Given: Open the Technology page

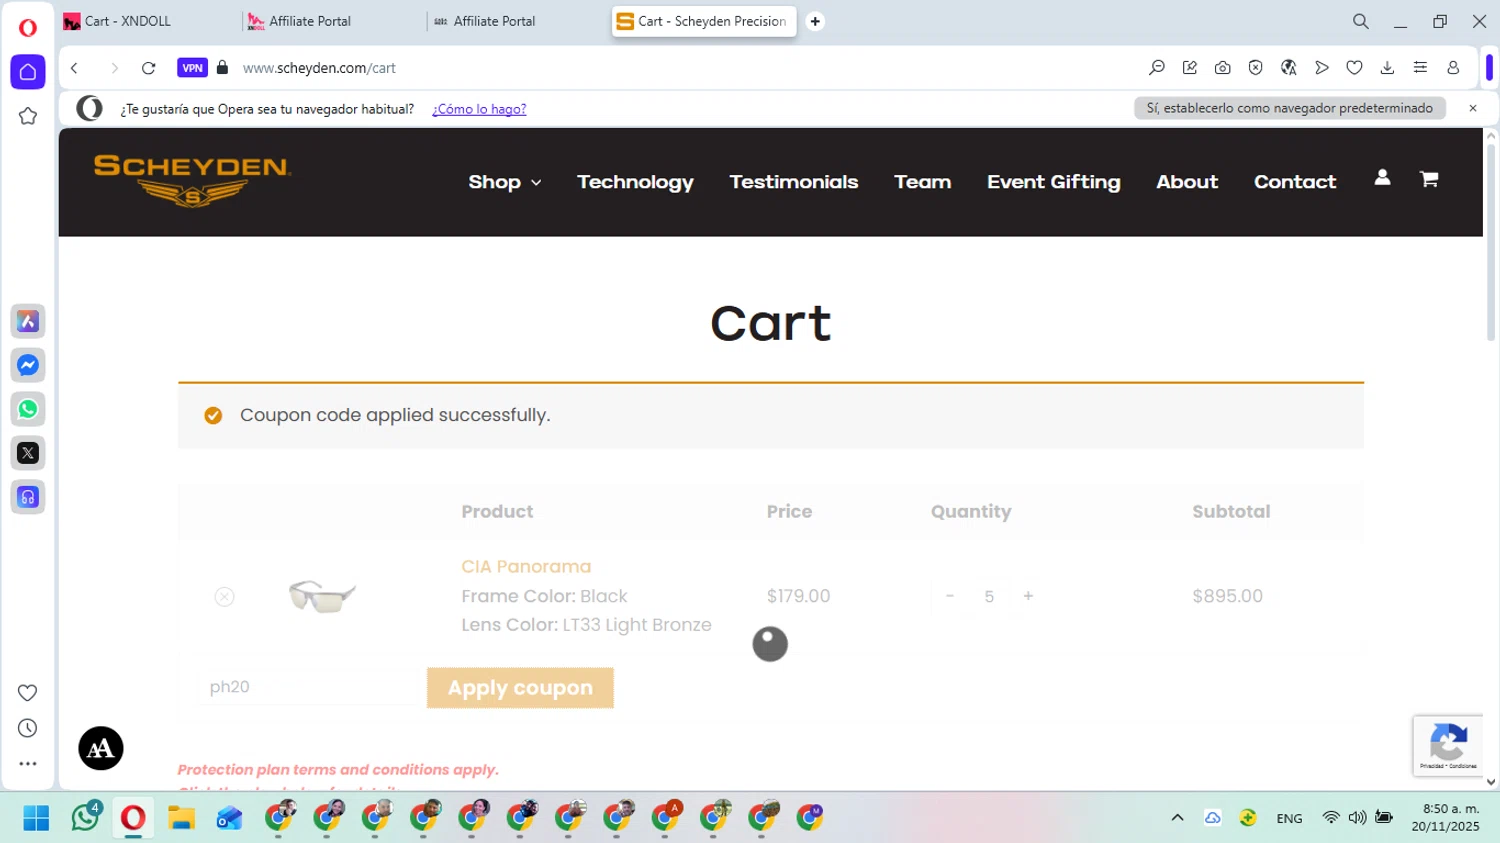Looking at the screenshot, I should point(635,182).
